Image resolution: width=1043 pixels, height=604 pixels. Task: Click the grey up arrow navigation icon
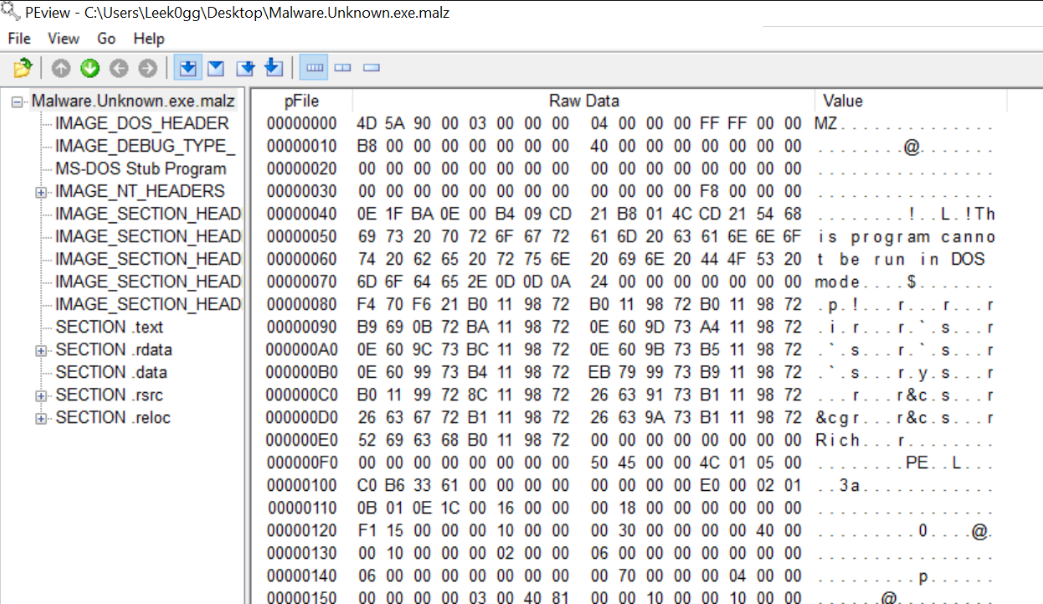pos(61,68)
